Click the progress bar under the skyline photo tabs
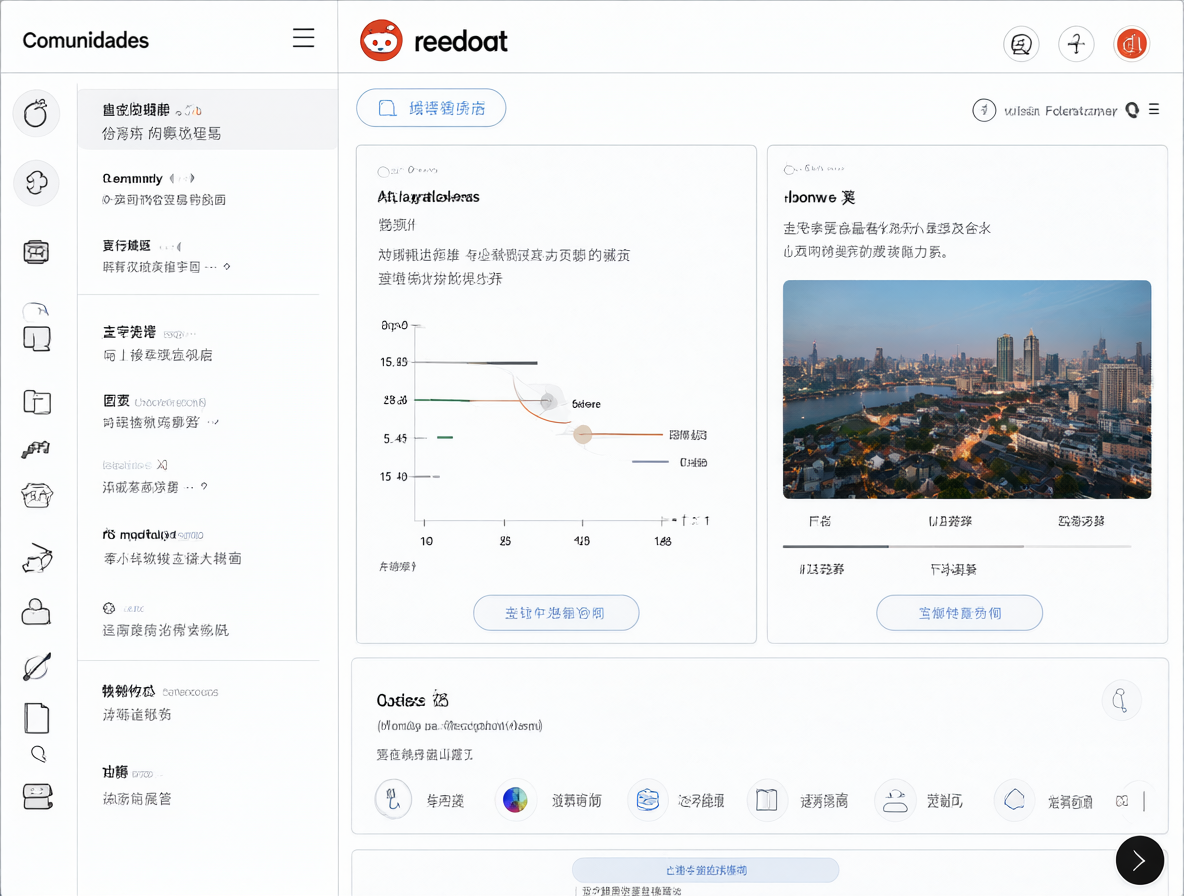This screenshot has height=896, width=1184. pyautogui.click(x=957, y=546)
